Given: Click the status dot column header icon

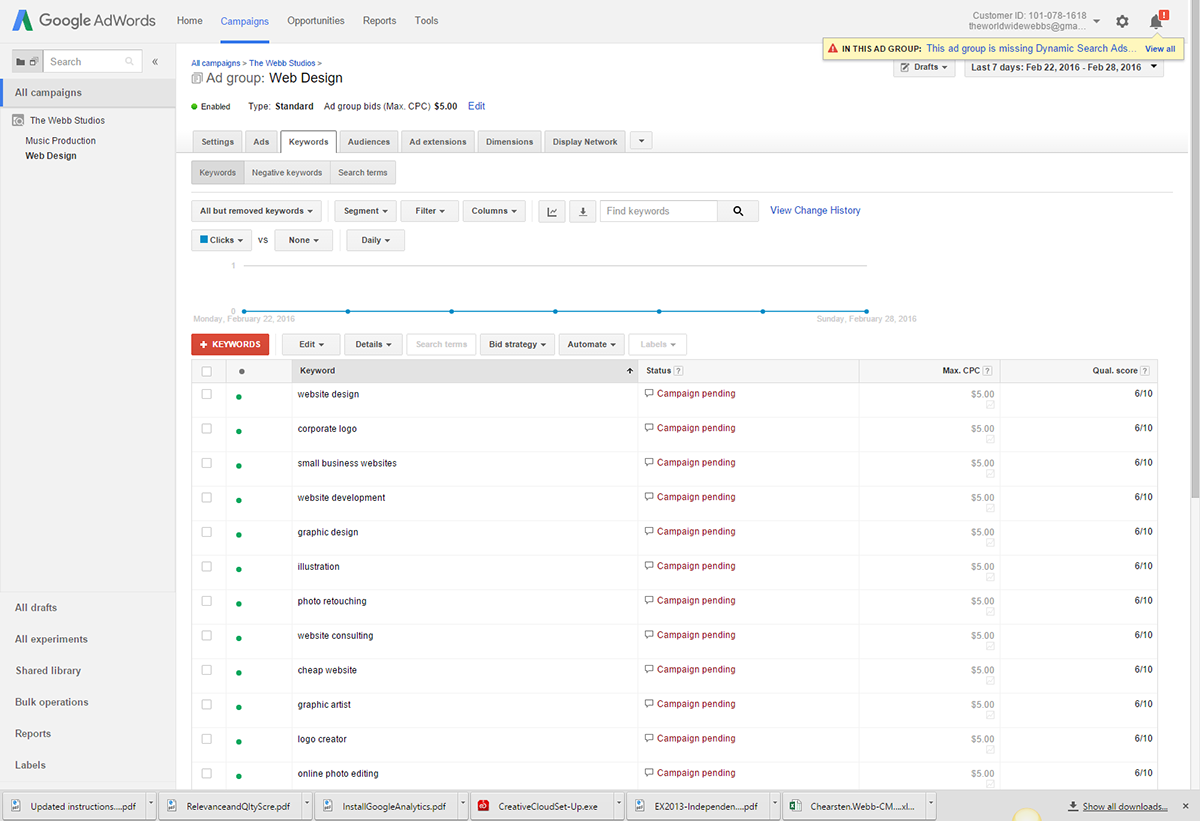Looking at the screenshot, I should [241, 371].
